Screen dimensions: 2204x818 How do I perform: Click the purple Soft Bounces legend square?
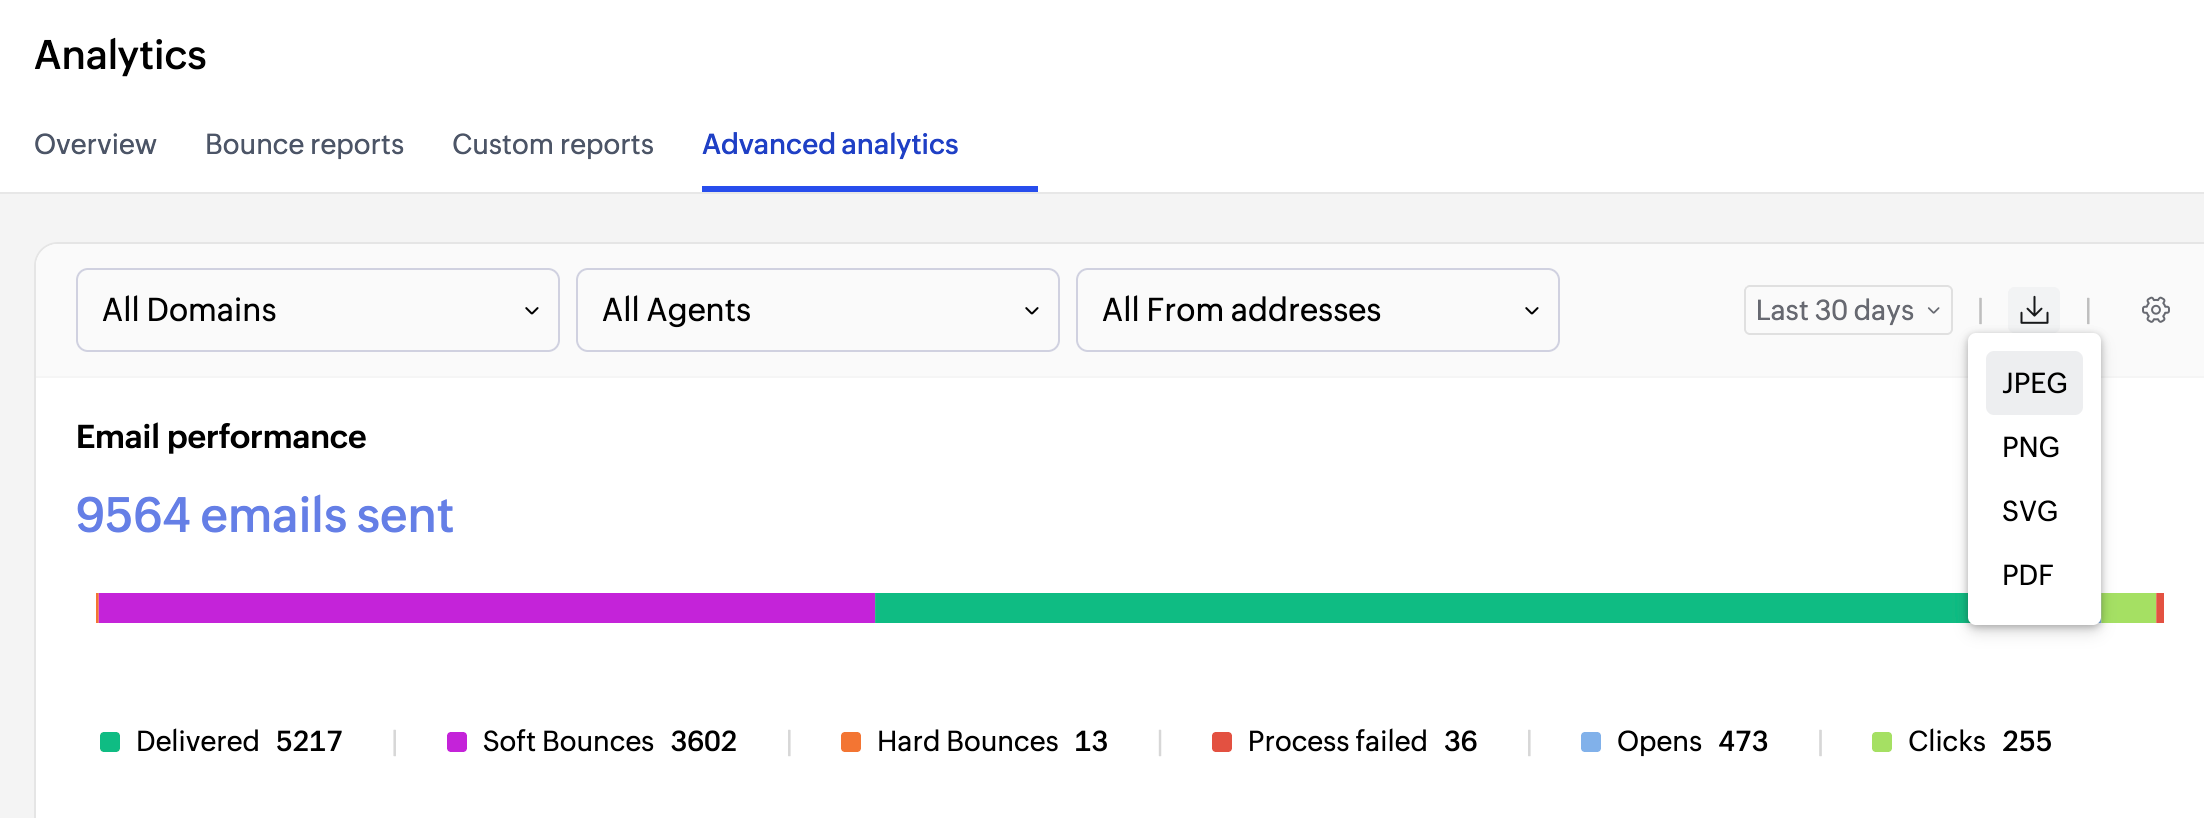pyautogui.click(x=457, y=742)
